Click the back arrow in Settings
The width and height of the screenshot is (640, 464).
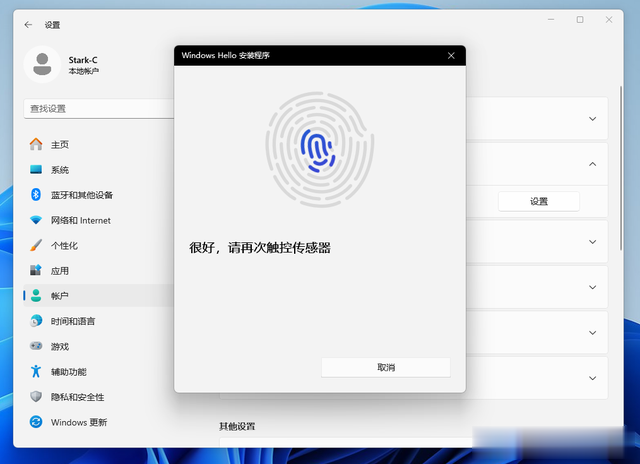tap(28, 25)
